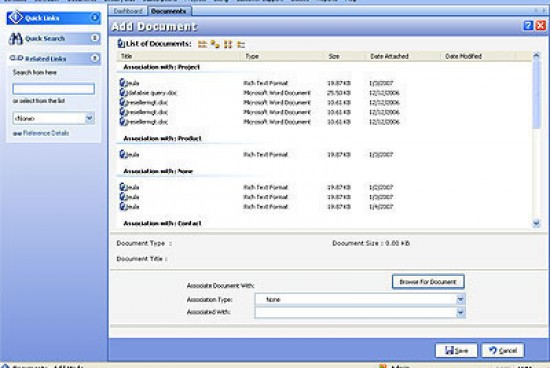Open the Reference Details link
The image size is (550, 368).
[46, 133]
